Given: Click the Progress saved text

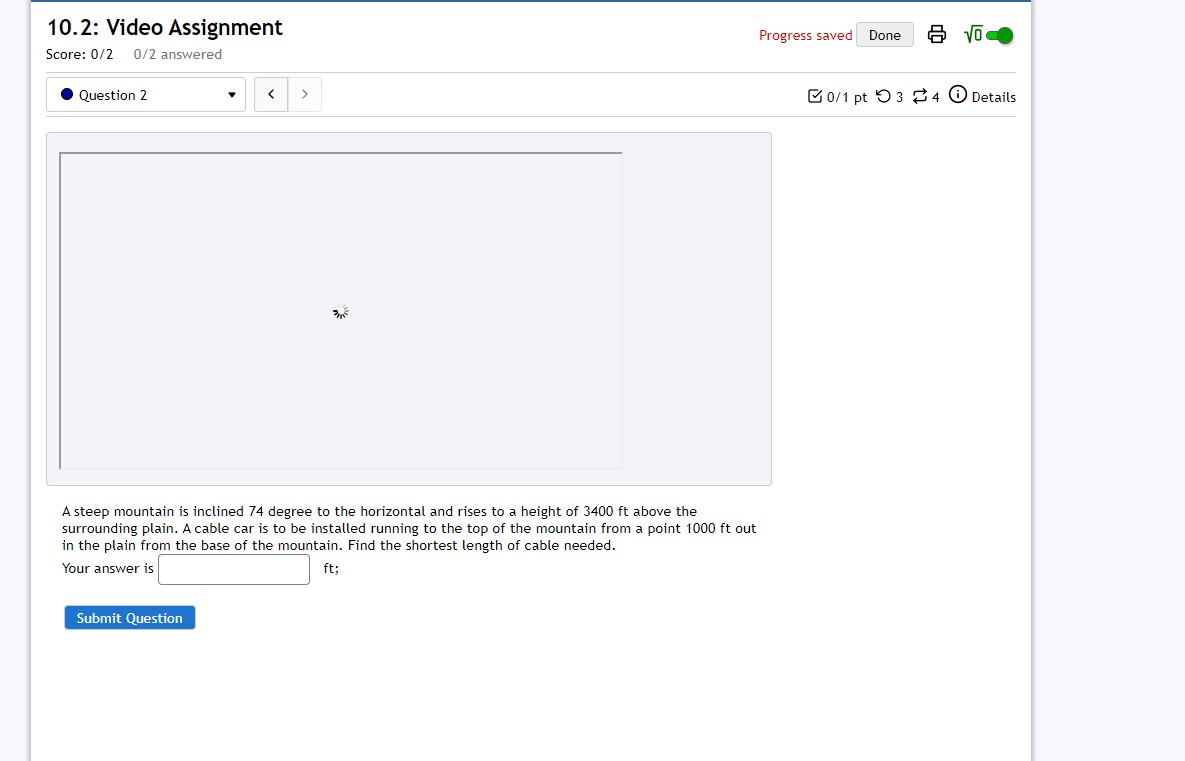Looking at the screenshot, I should point(805,36).
